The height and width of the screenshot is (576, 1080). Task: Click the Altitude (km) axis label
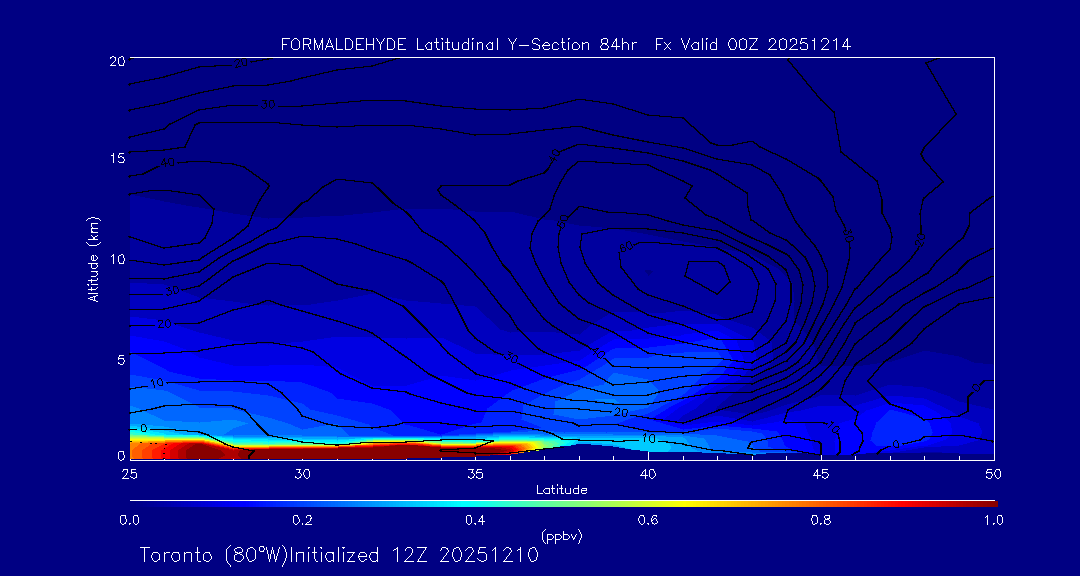click(93, 259)
